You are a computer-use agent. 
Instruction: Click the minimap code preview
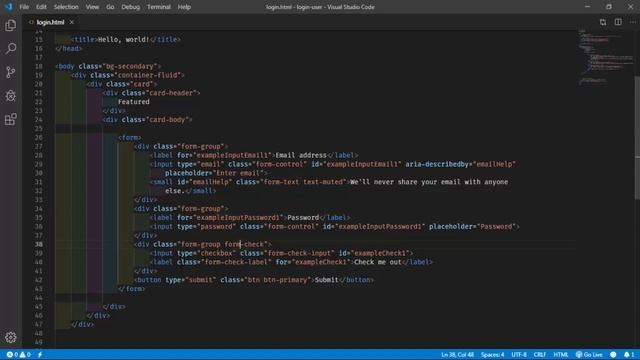606,57
